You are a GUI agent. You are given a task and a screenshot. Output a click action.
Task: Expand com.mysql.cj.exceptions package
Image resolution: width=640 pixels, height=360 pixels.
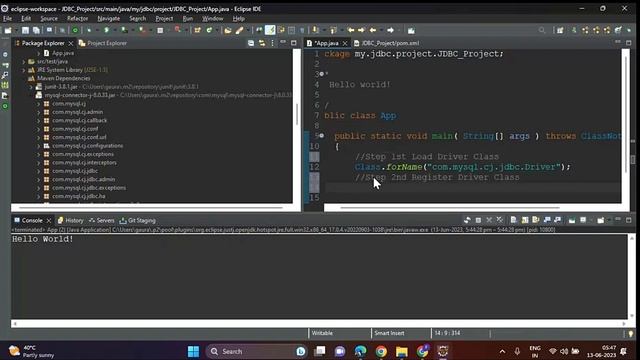click(x=39, y=154)
